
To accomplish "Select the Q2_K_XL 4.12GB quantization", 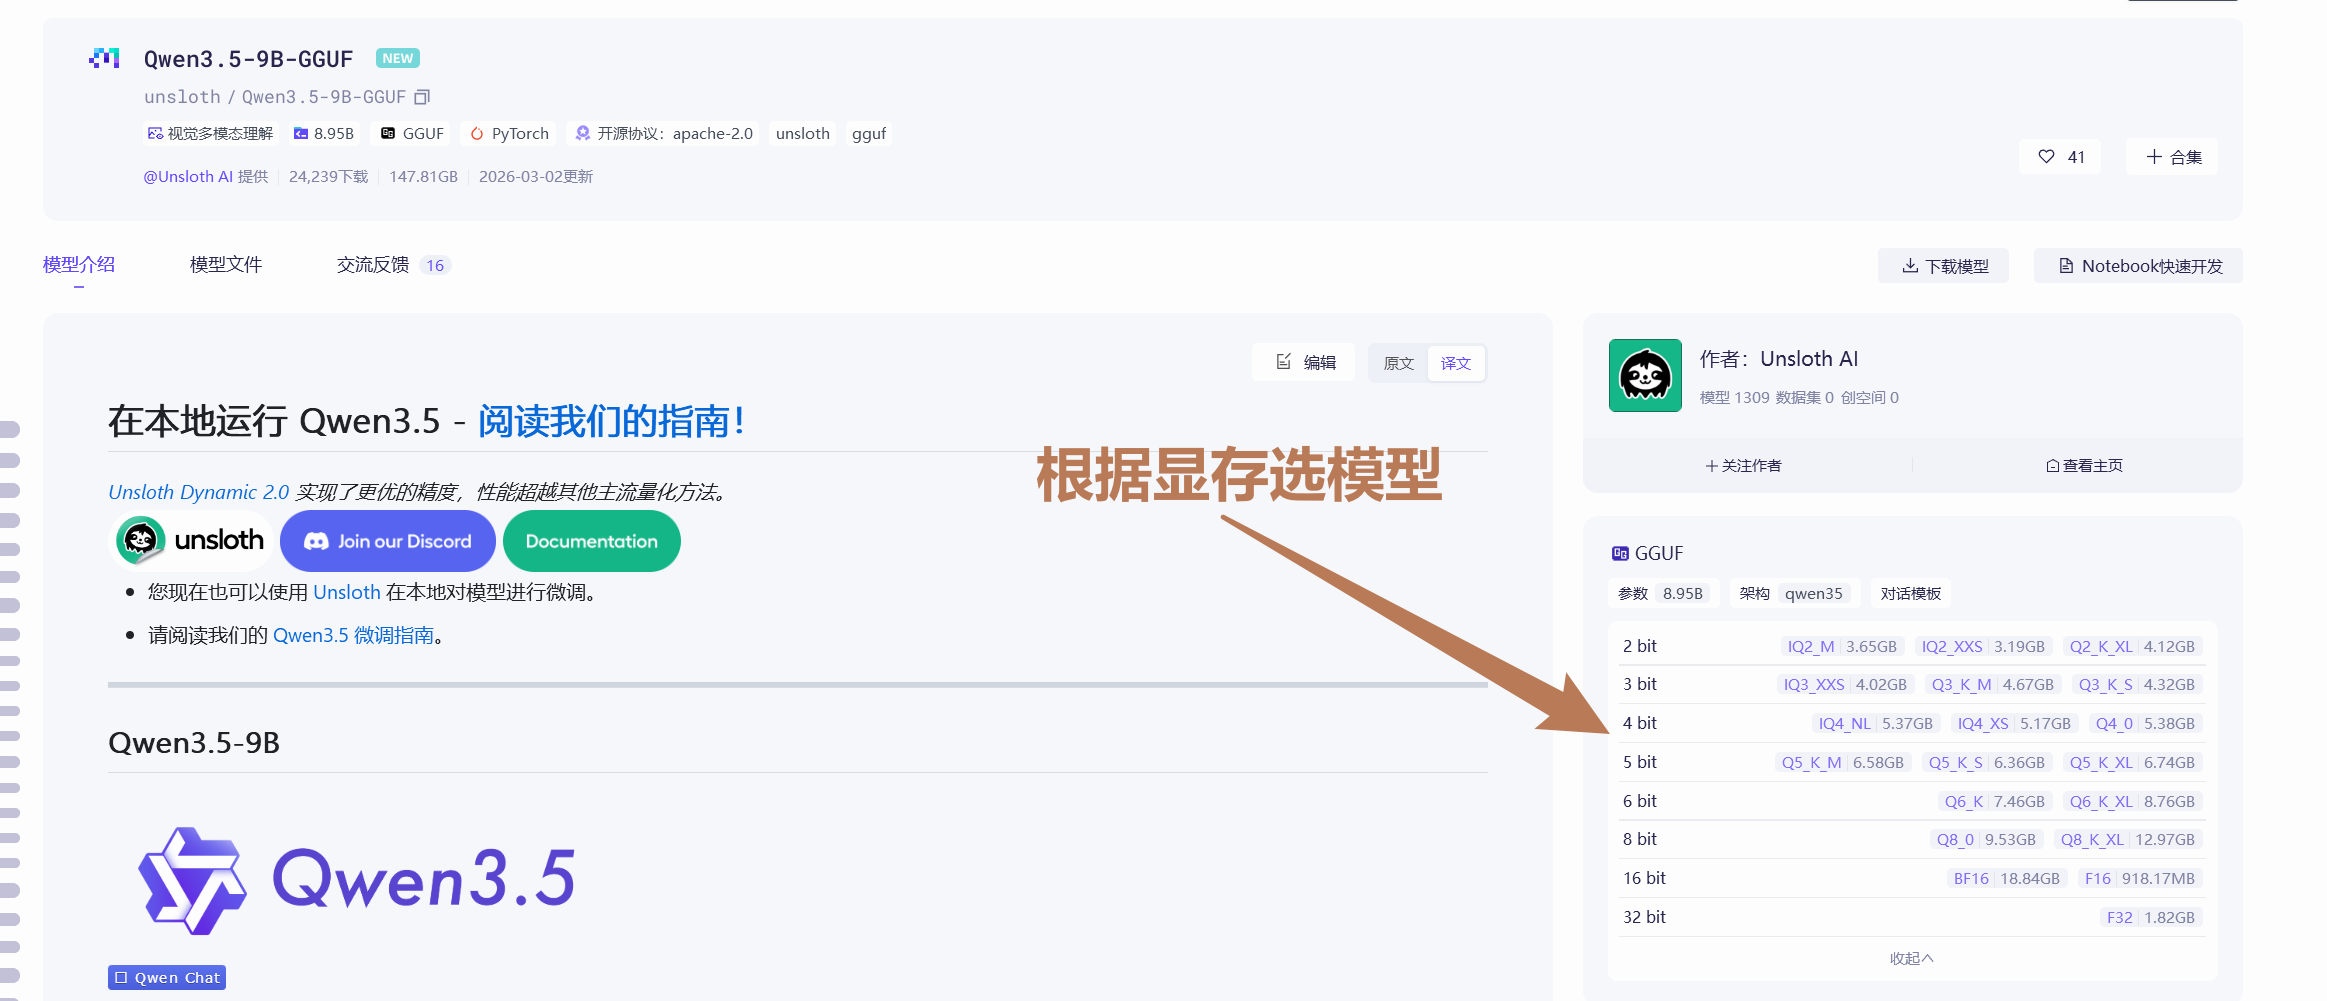I will (x=2132, y=647).
